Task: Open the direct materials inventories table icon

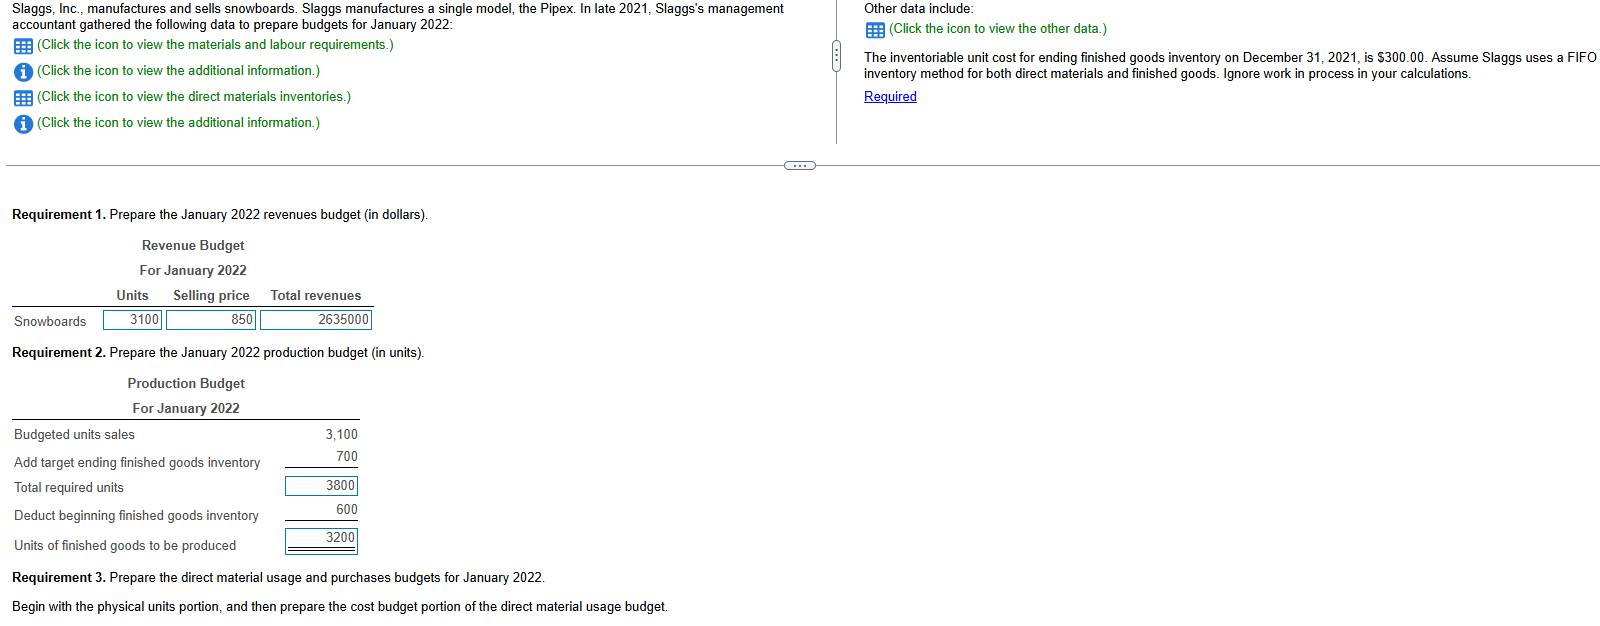Action: pyautogui.click(x=23, y=98)
